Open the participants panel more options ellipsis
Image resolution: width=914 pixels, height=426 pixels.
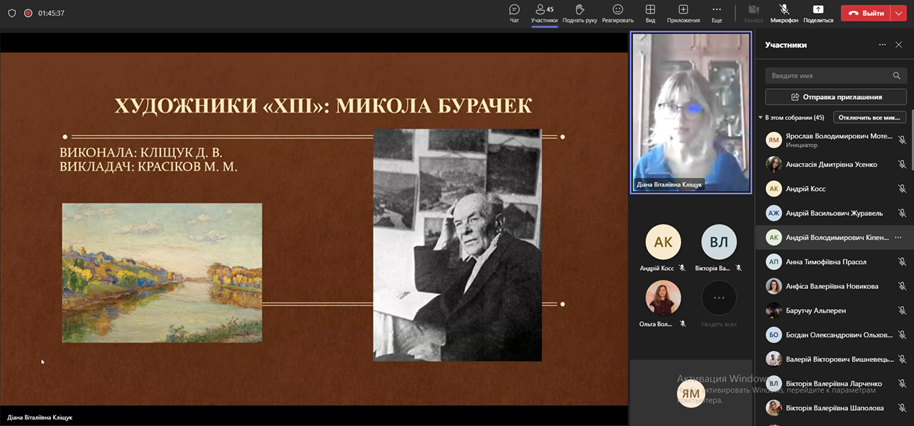tap(882, 45)
